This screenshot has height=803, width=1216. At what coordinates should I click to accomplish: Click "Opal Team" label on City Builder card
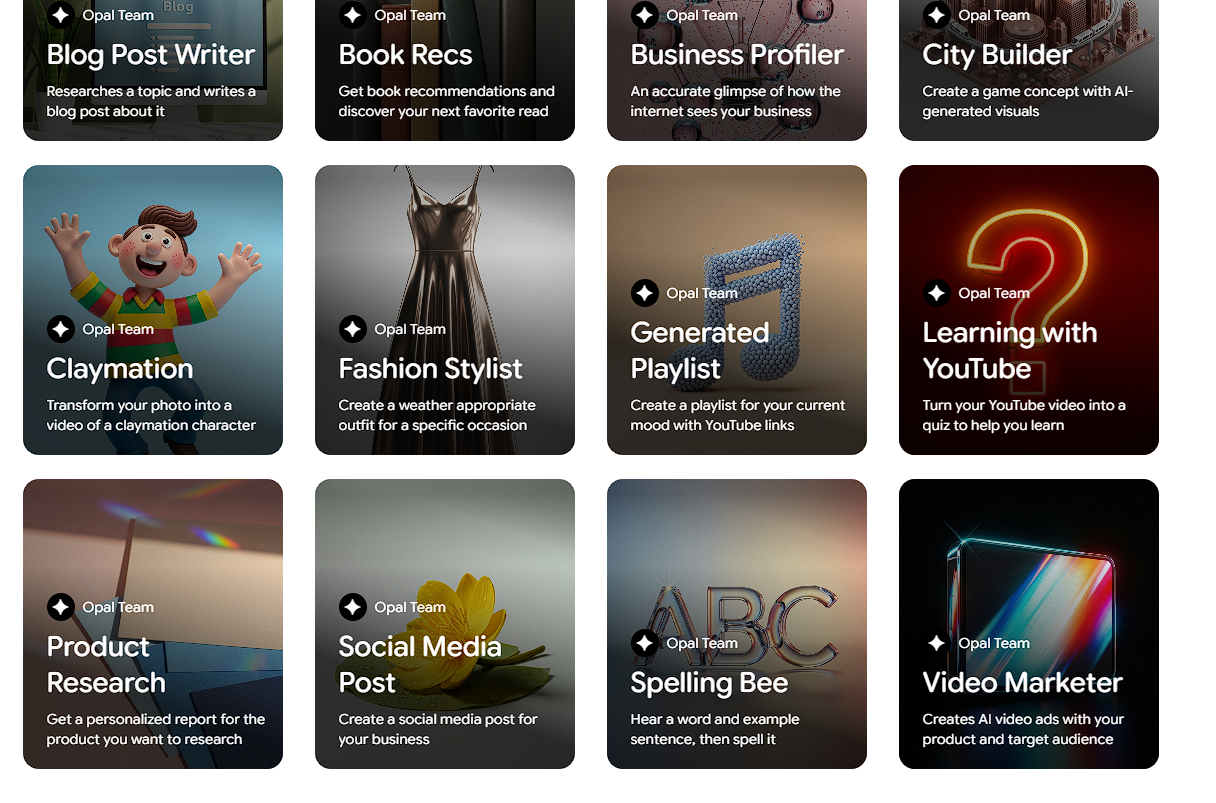tap(994, 15)
